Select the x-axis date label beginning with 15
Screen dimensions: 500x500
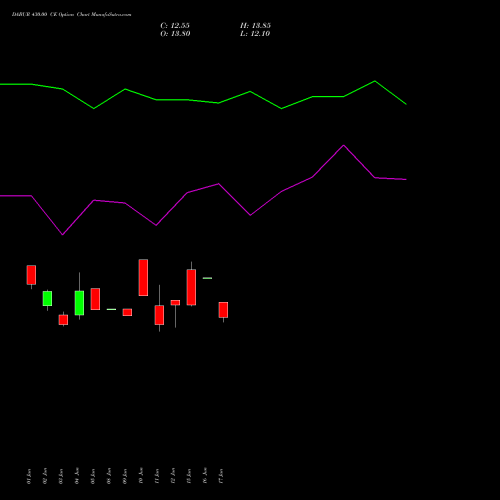[189, 476]
